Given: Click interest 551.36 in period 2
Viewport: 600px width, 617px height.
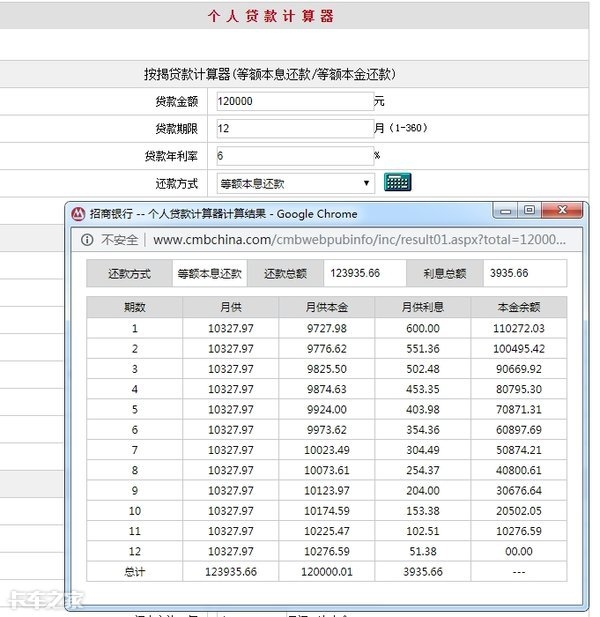Looking at the screenshot, I should pos(423,349).
